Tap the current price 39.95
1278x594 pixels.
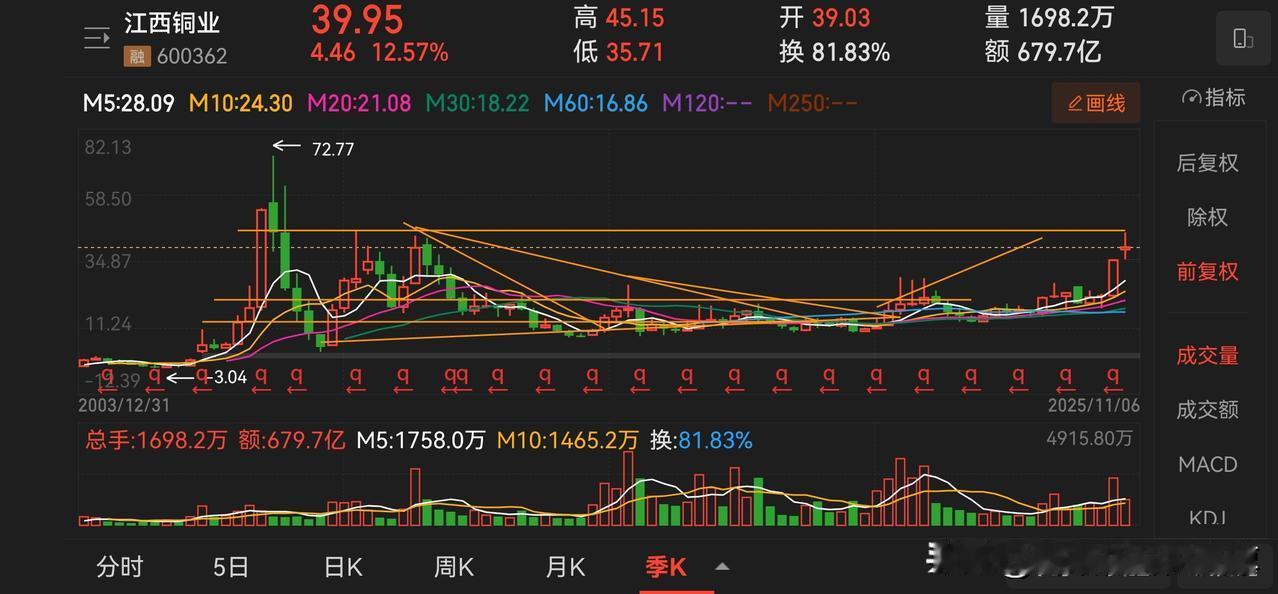pos(357,19)
